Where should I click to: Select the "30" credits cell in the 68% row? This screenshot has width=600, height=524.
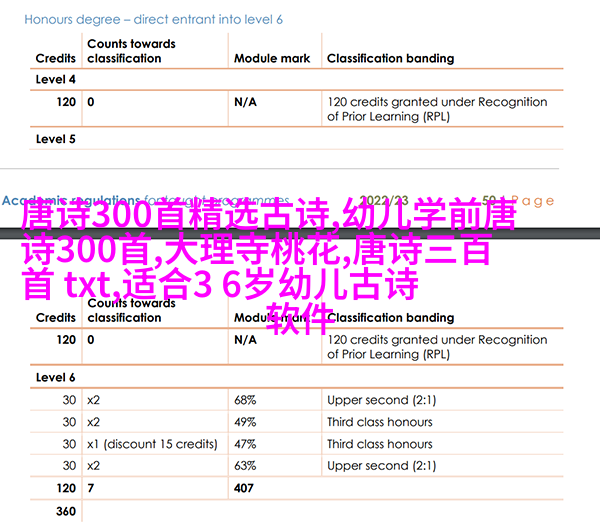click(69, 400)
